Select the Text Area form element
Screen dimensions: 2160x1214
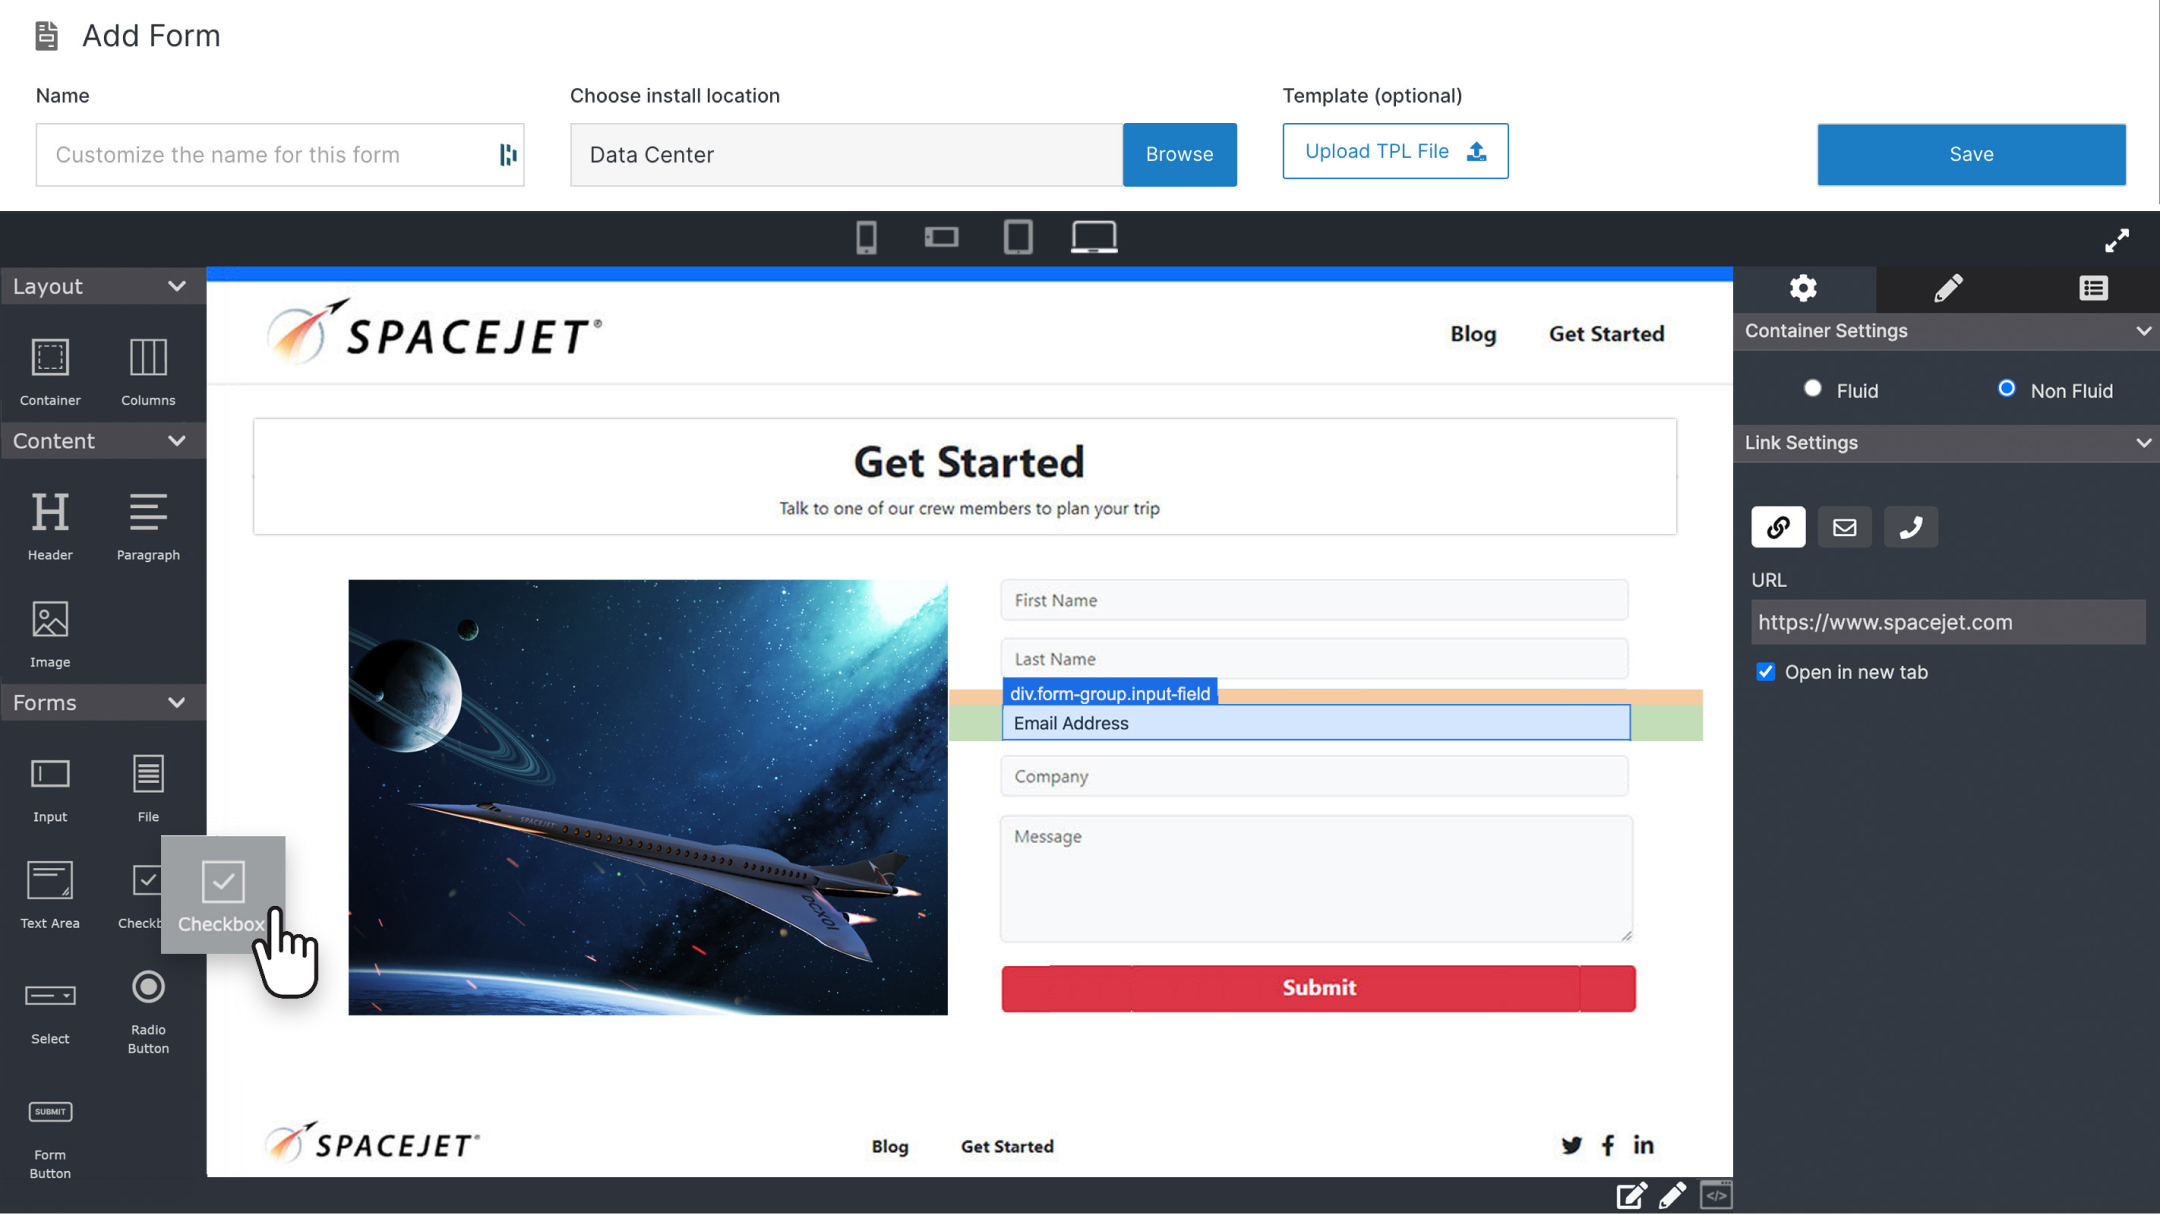[50, 895]
